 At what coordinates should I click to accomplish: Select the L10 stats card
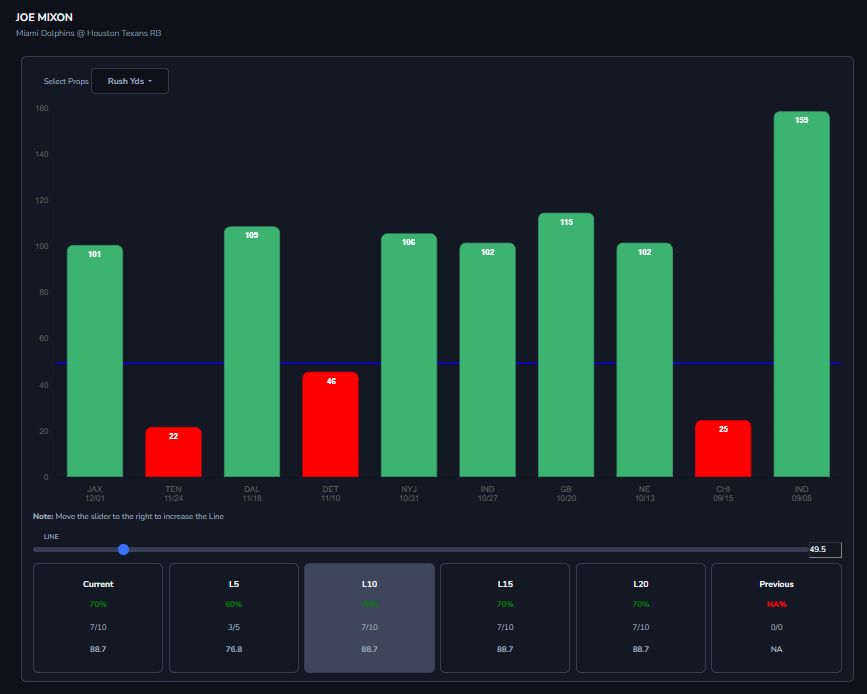click(x=369, y=618)
